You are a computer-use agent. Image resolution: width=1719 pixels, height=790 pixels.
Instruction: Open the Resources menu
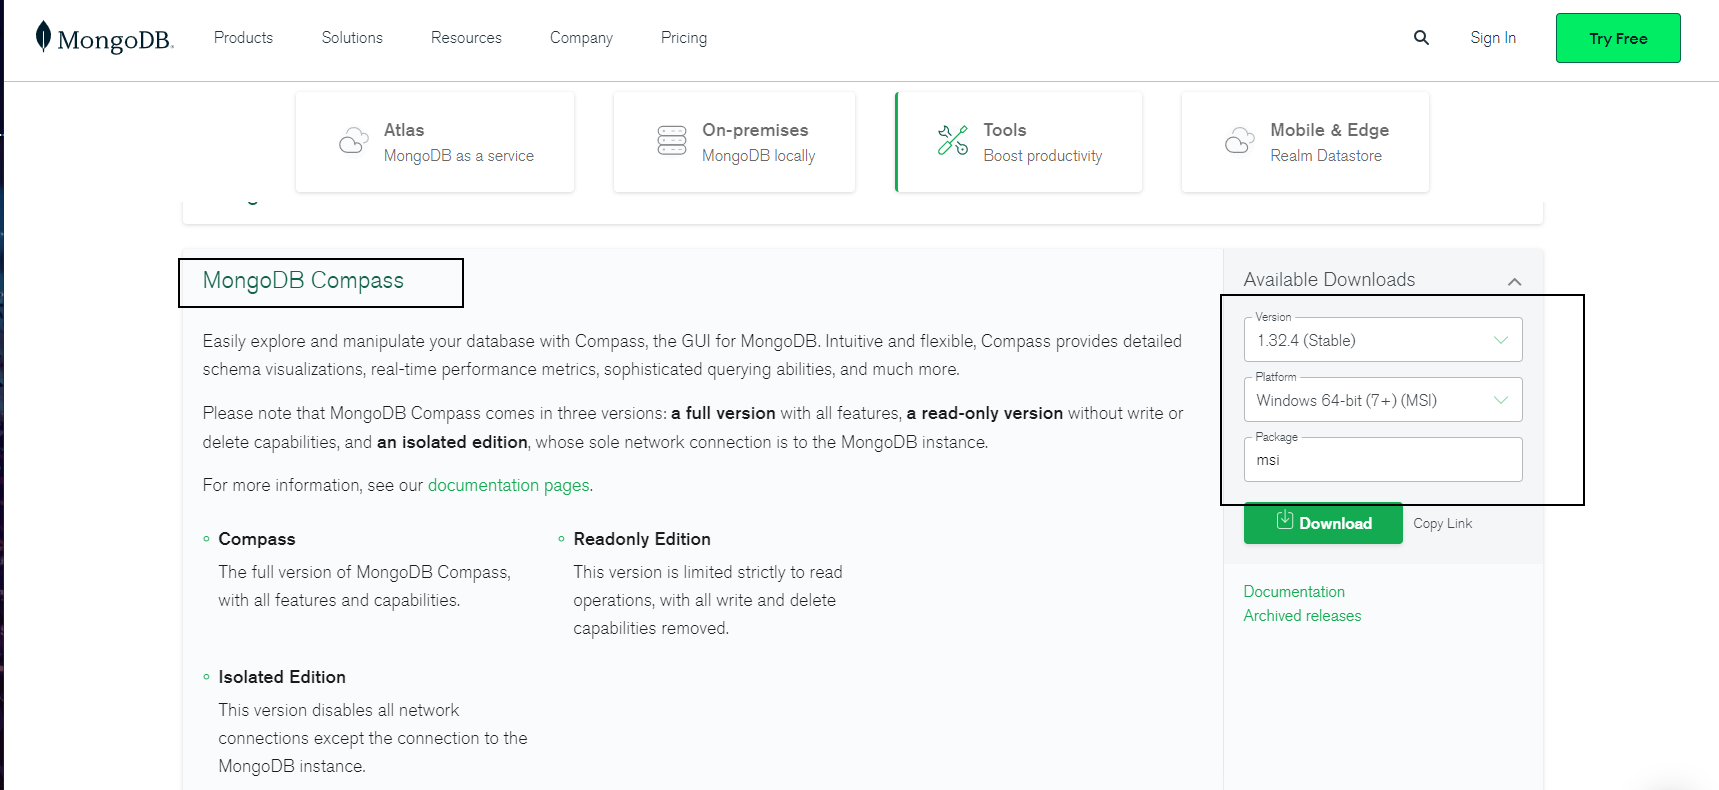pyautogui.click(x=466, y=38)
